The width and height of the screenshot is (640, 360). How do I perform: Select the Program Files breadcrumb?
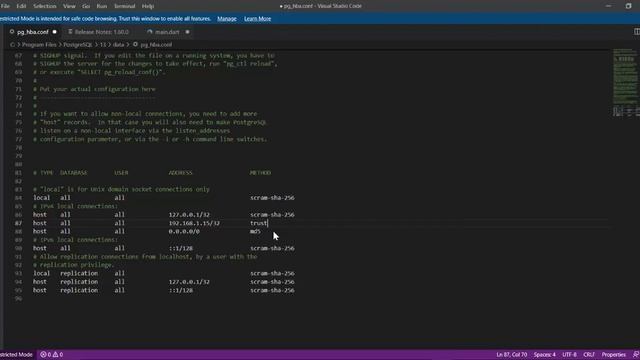pos(39,44)
